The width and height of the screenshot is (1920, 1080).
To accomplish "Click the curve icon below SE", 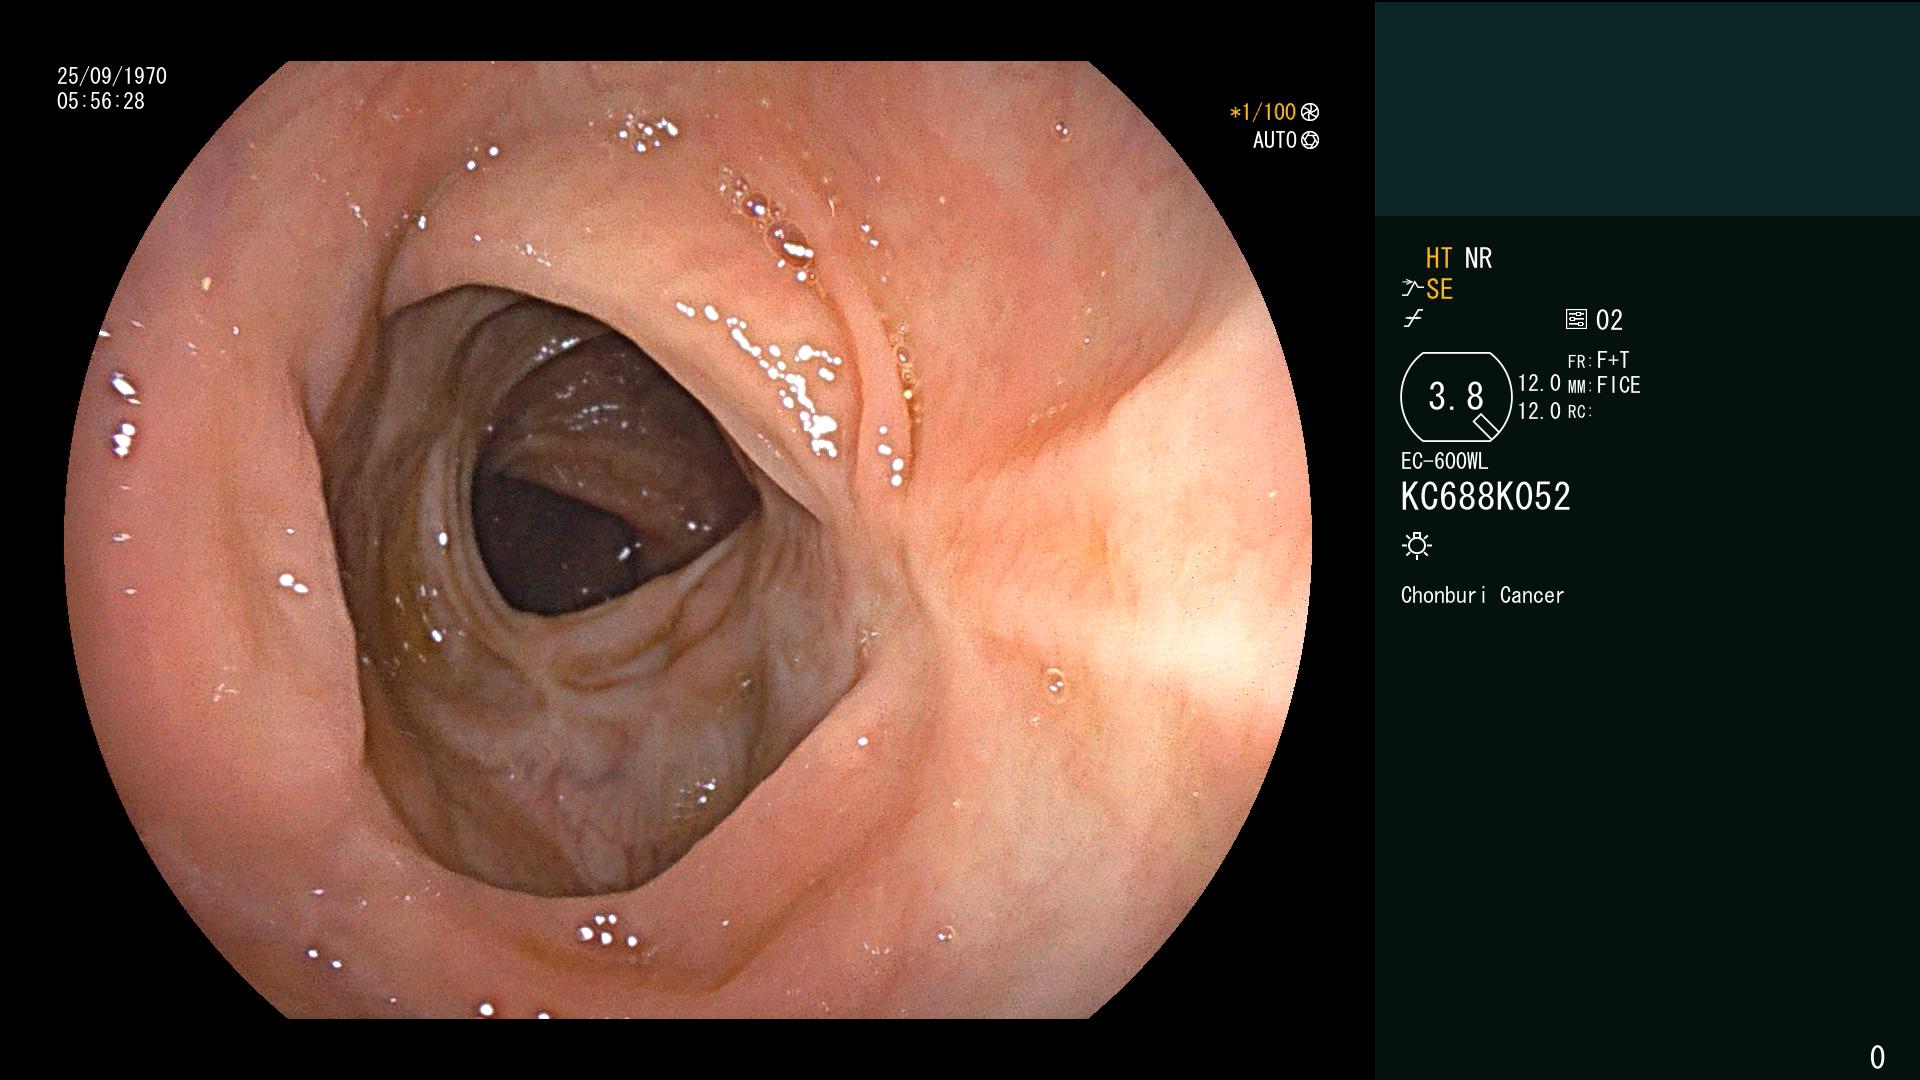I will [1413, 319].
